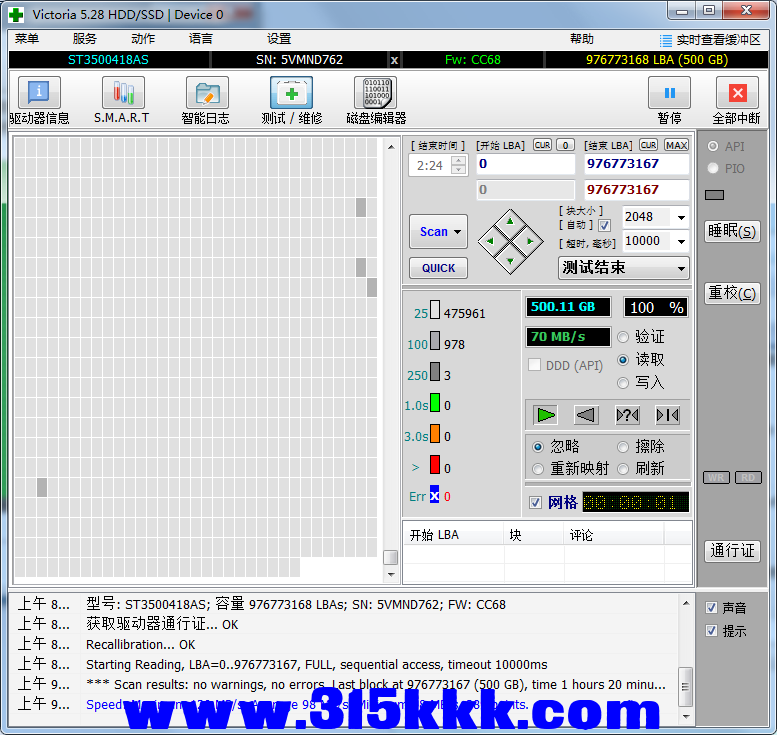This screenshot has width=777, height=735.
Task: Click the Pause (暂停) icon
Action: [669, 93]
